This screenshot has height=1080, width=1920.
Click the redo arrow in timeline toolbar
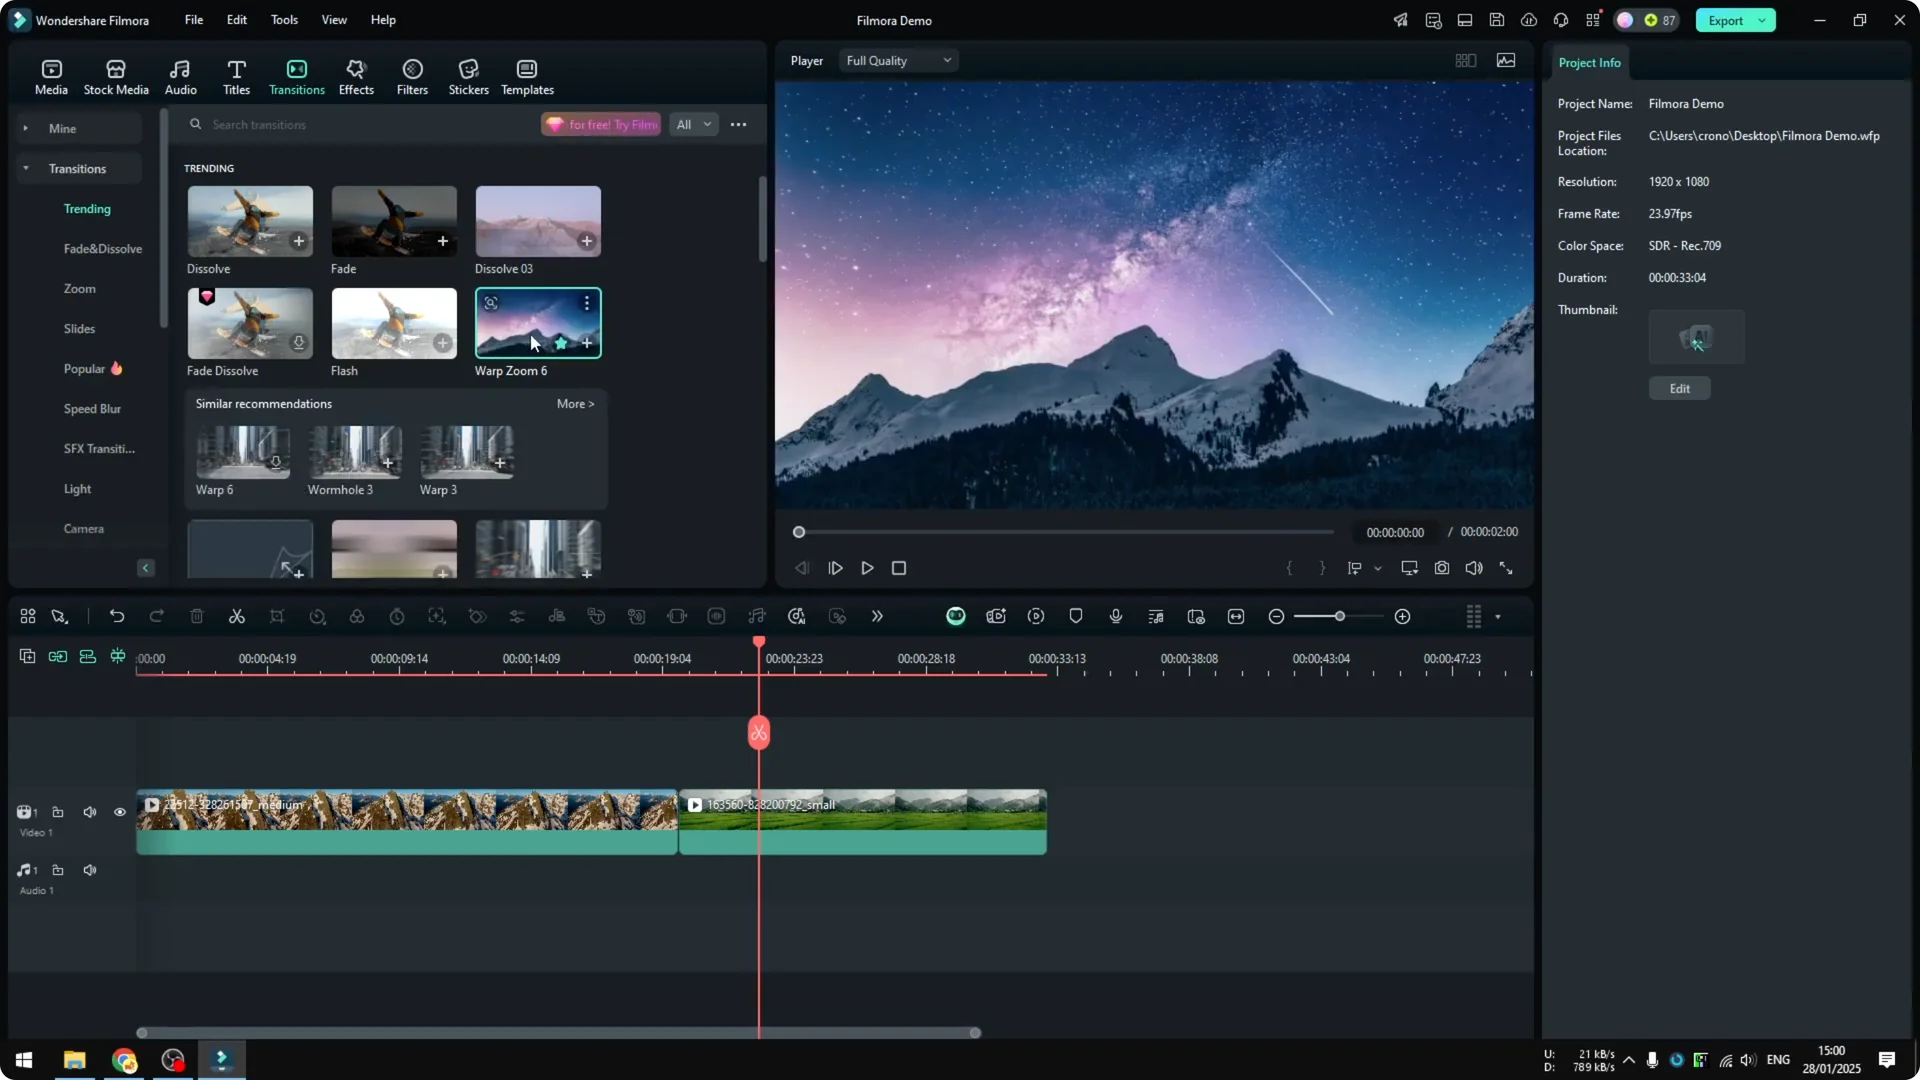pos(157,617)
